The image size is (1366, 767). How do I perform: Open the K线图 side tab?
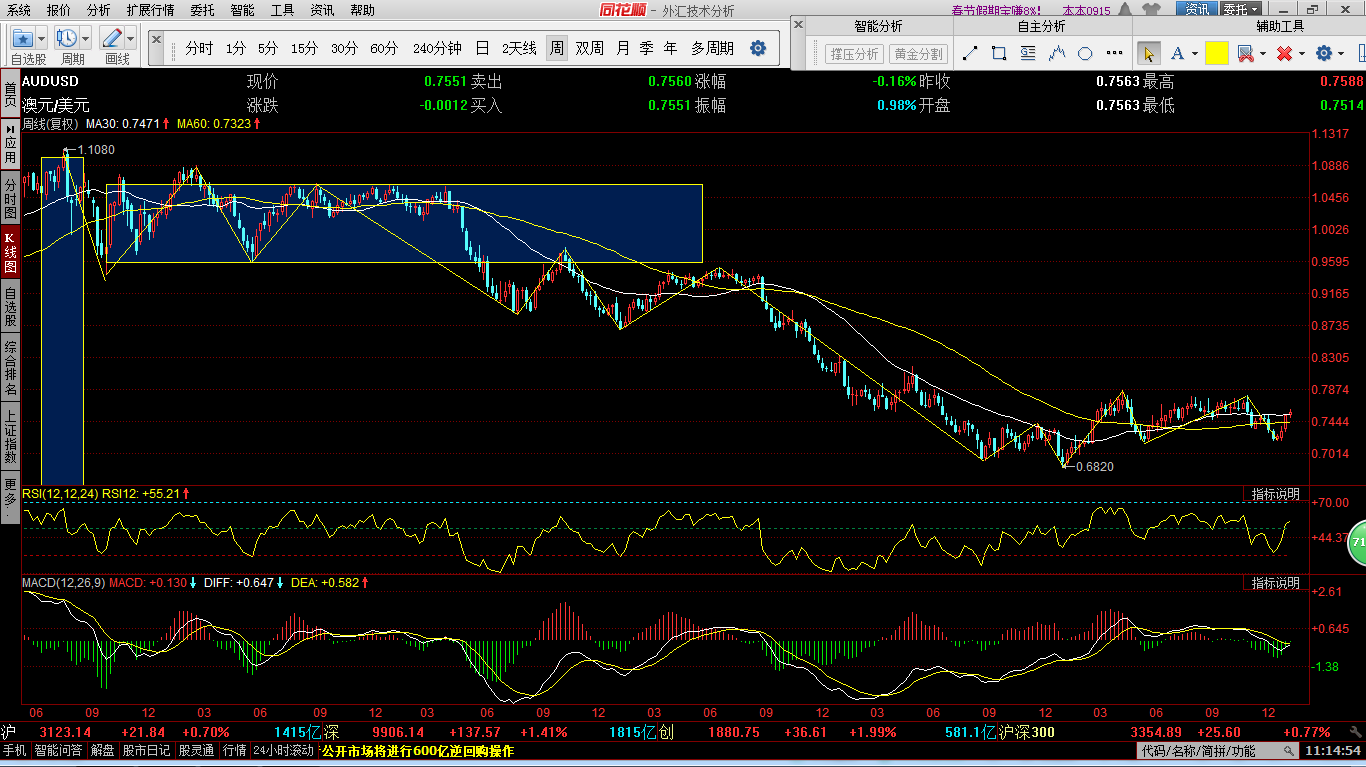coord(10,253)
